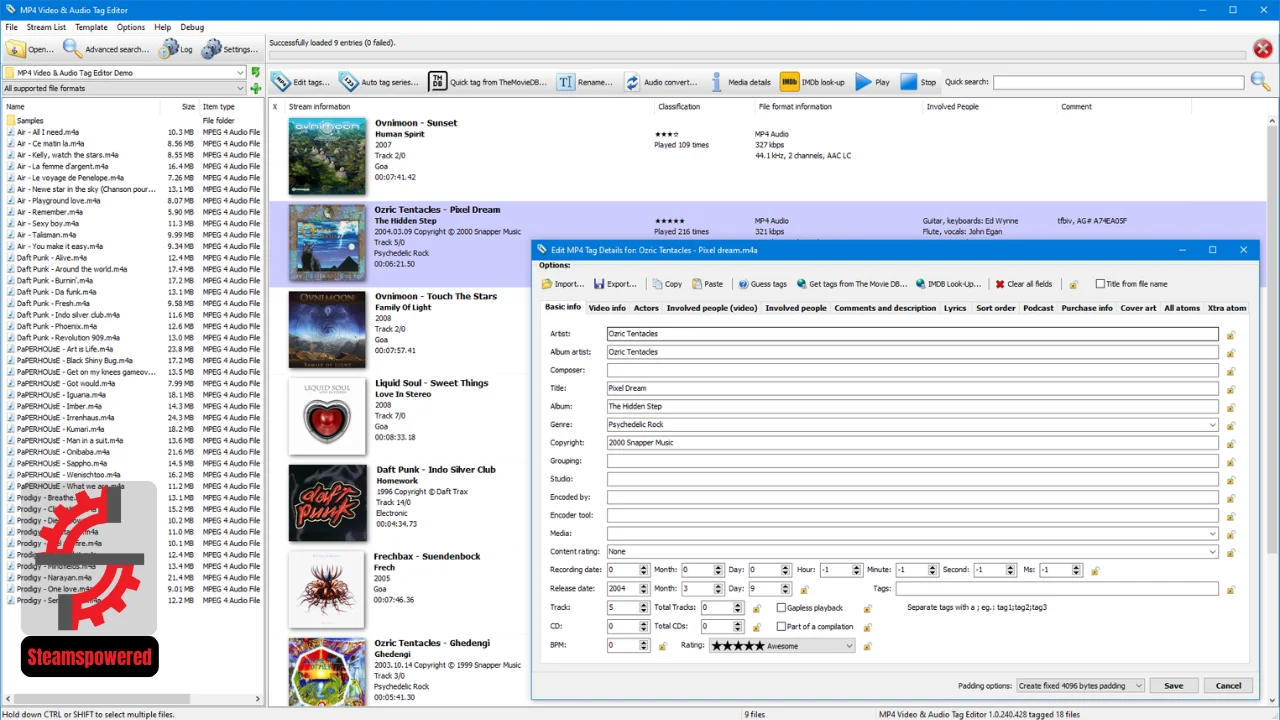
Task: Click the Release date year stepper
Action: point(643,589)
